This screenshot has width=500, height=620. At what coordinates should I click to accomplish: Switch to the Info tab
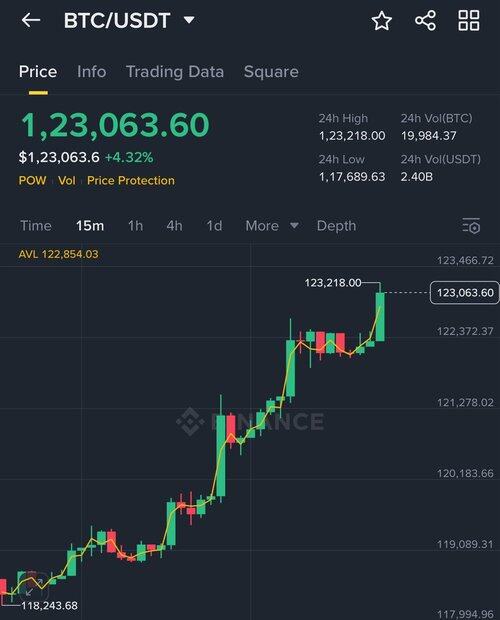point(92,72)
